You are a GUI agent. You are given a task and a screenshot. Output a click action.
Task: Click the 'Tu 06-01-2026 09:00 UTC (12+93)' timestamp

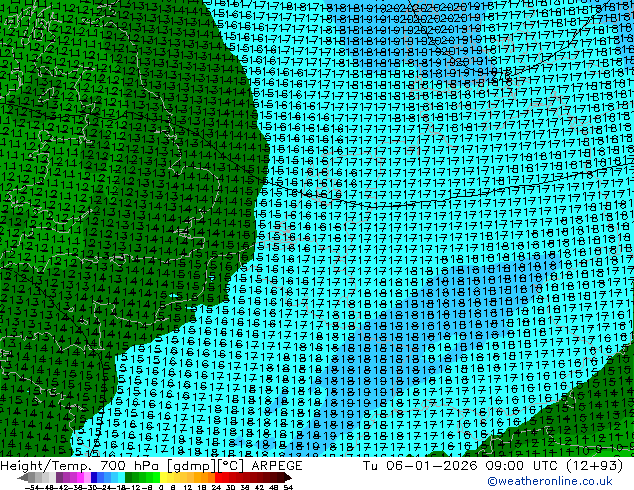pos(493,466)
